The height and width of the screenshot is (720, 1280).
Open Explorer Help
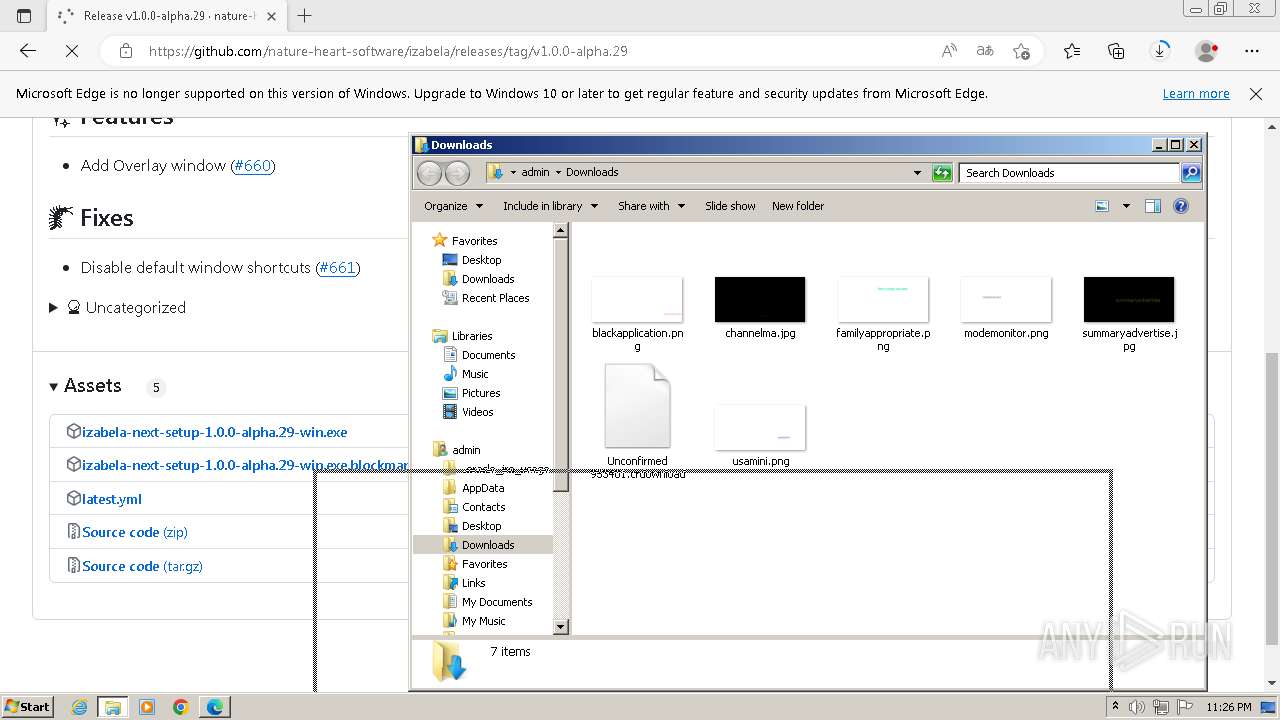(x=1181, y=206)
